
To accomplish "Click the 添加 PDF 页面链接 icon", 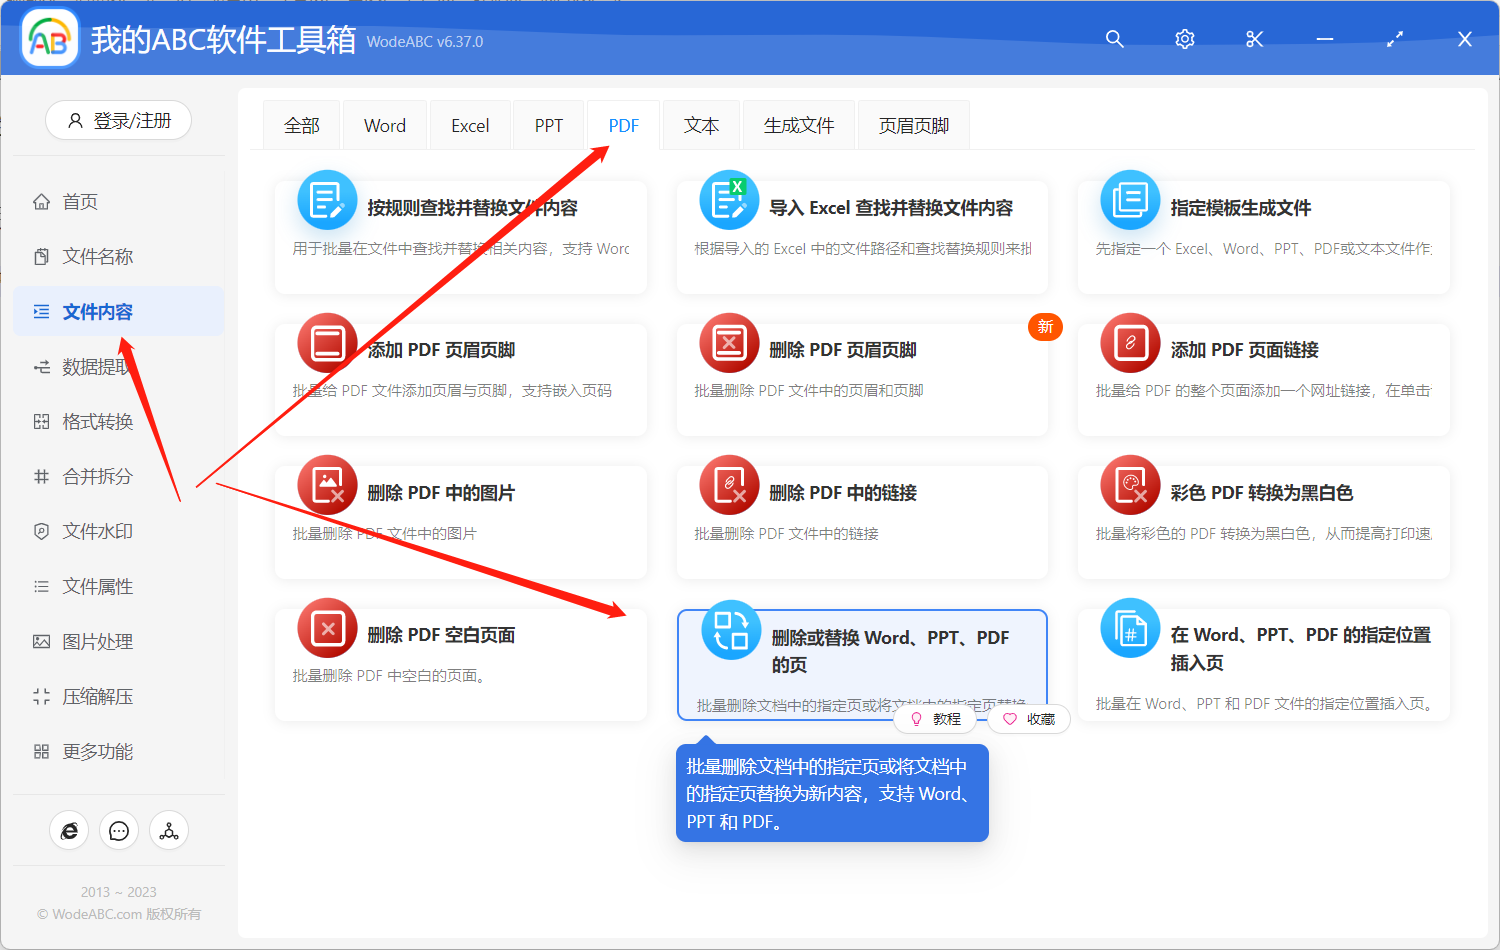I will pyautogui.click(x=1130, y=343).
